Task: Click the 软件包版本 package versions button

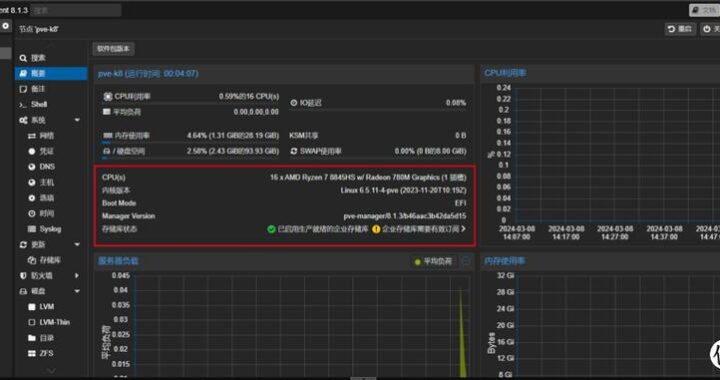Action: (x=113, y=49)
